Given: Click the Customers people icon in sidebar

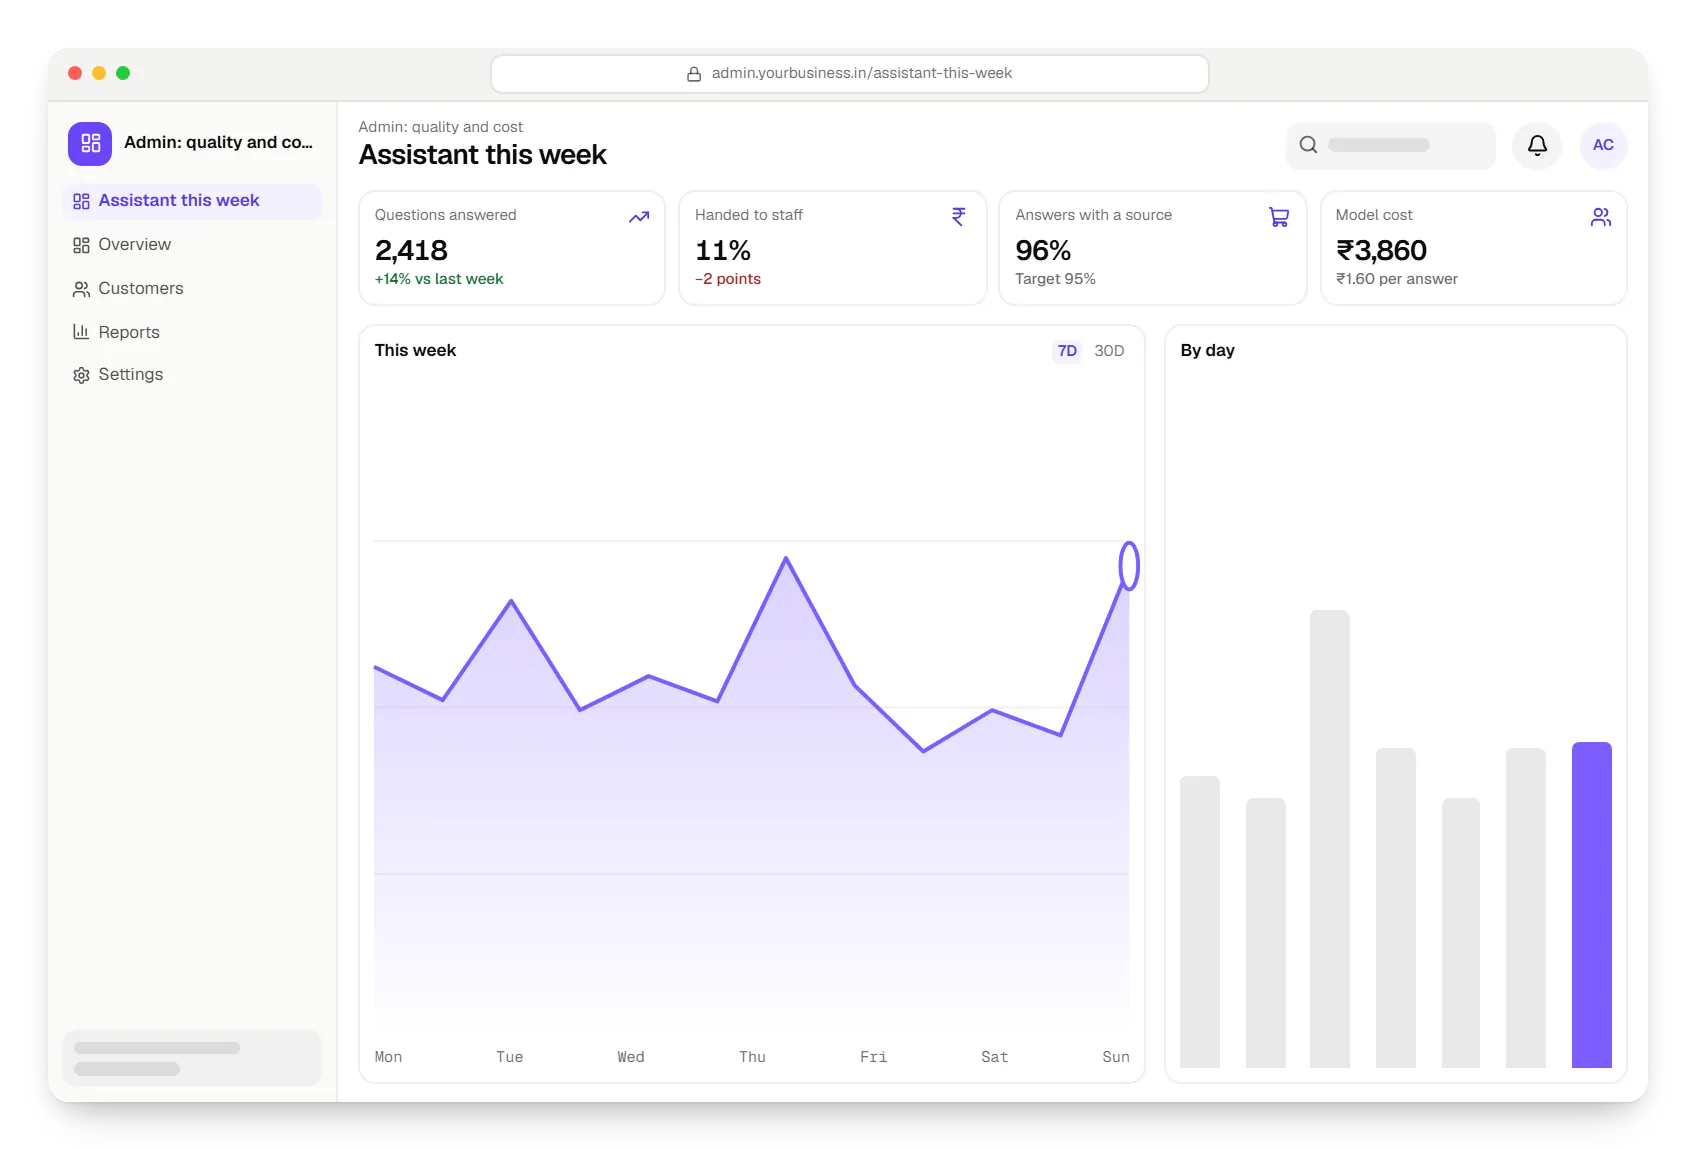Looking at the screenshot, I should tap(81, 289).
